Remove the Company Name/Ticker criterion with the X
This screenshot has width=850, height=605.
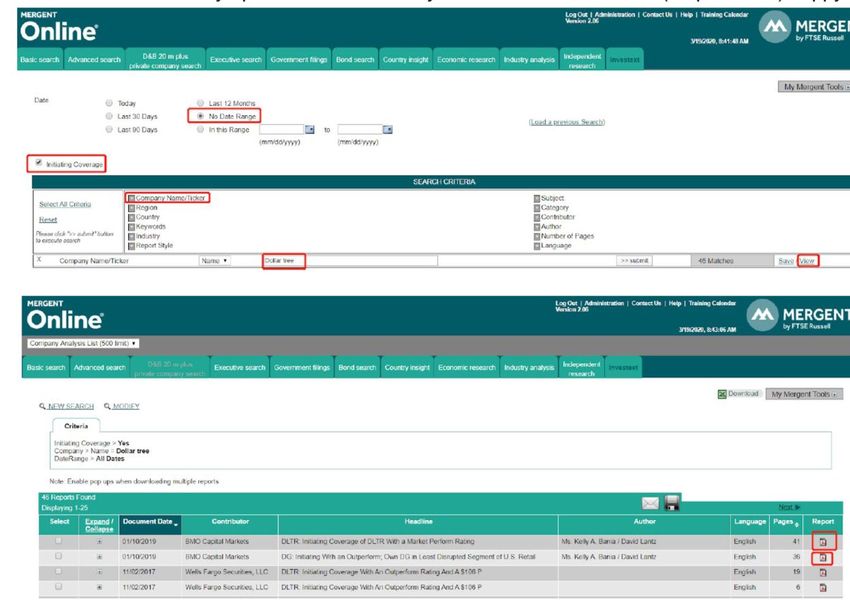tap(39, 260)
